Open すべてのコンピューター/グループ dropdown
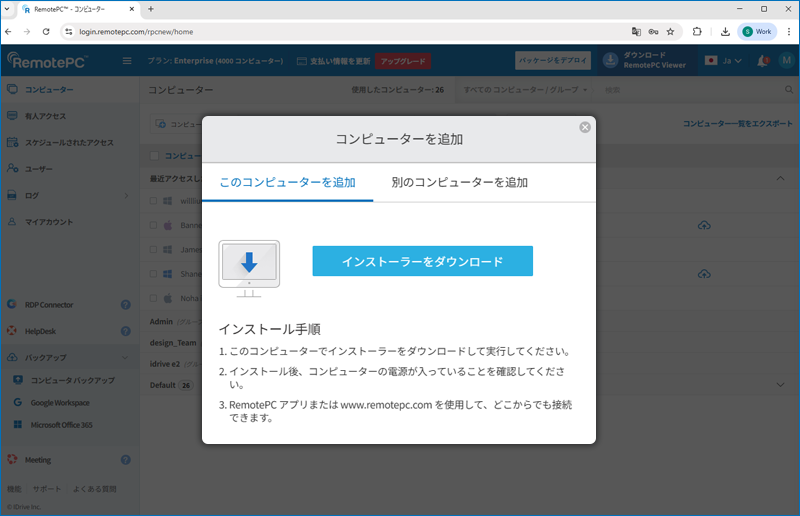Screen dimensions: 800x516 (x=525, y=90)
